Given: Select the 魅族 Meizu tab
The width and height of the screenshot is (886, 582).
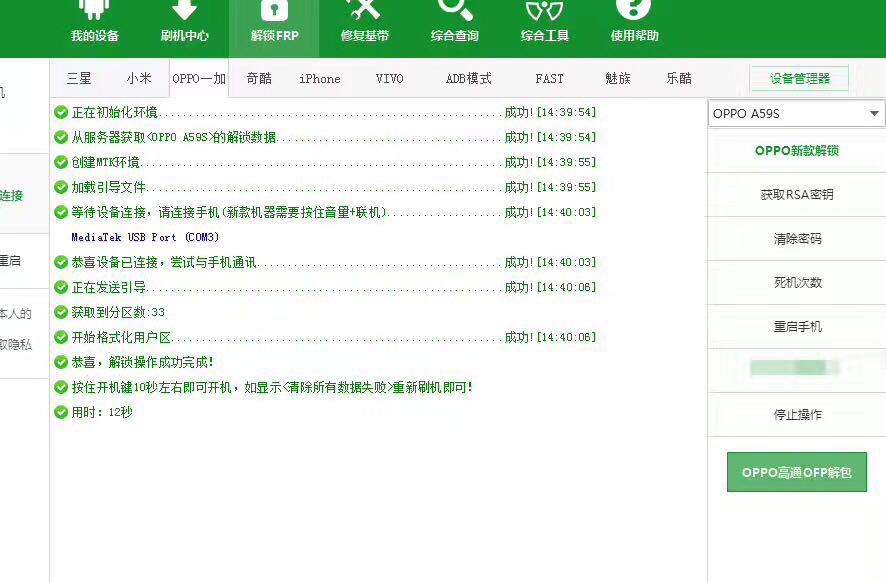Looking at the screenshot, I should [619, 78].
